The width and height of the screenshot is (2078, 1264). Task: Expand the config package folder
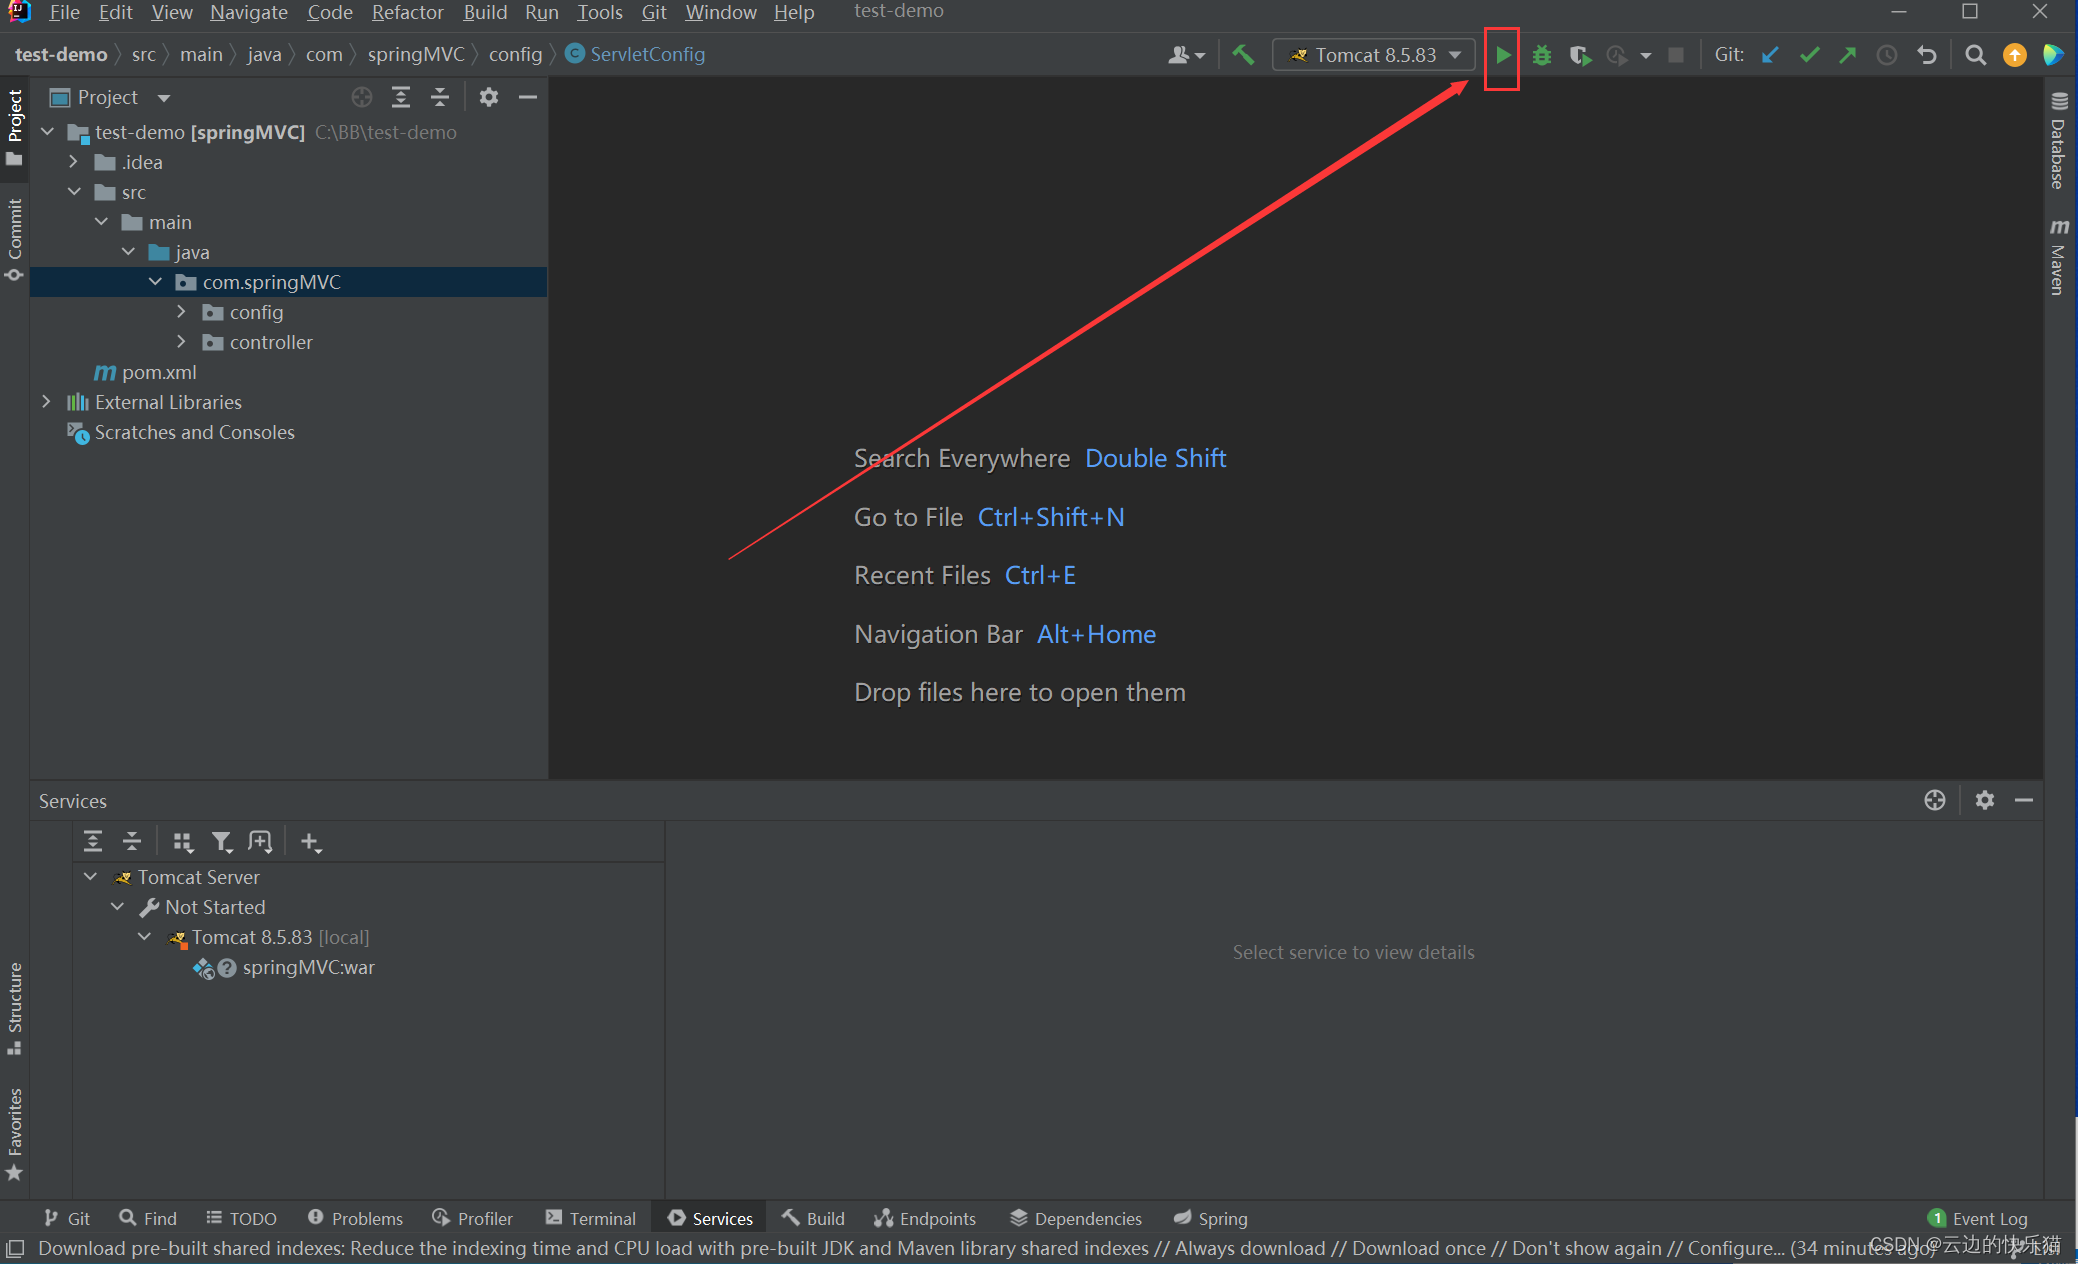click(x=181, y=312)
